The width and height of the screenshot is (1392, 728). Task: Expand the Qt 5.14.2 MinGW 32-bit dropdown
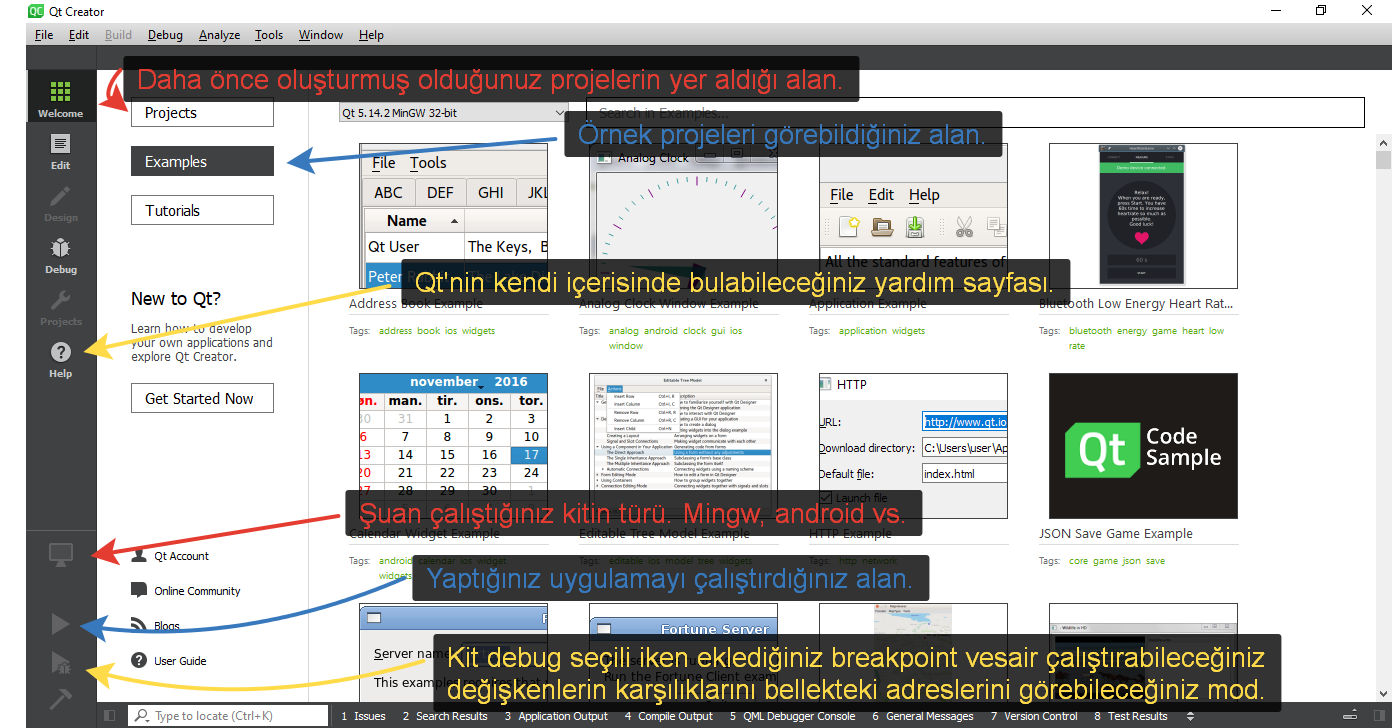tap(453, 113)
